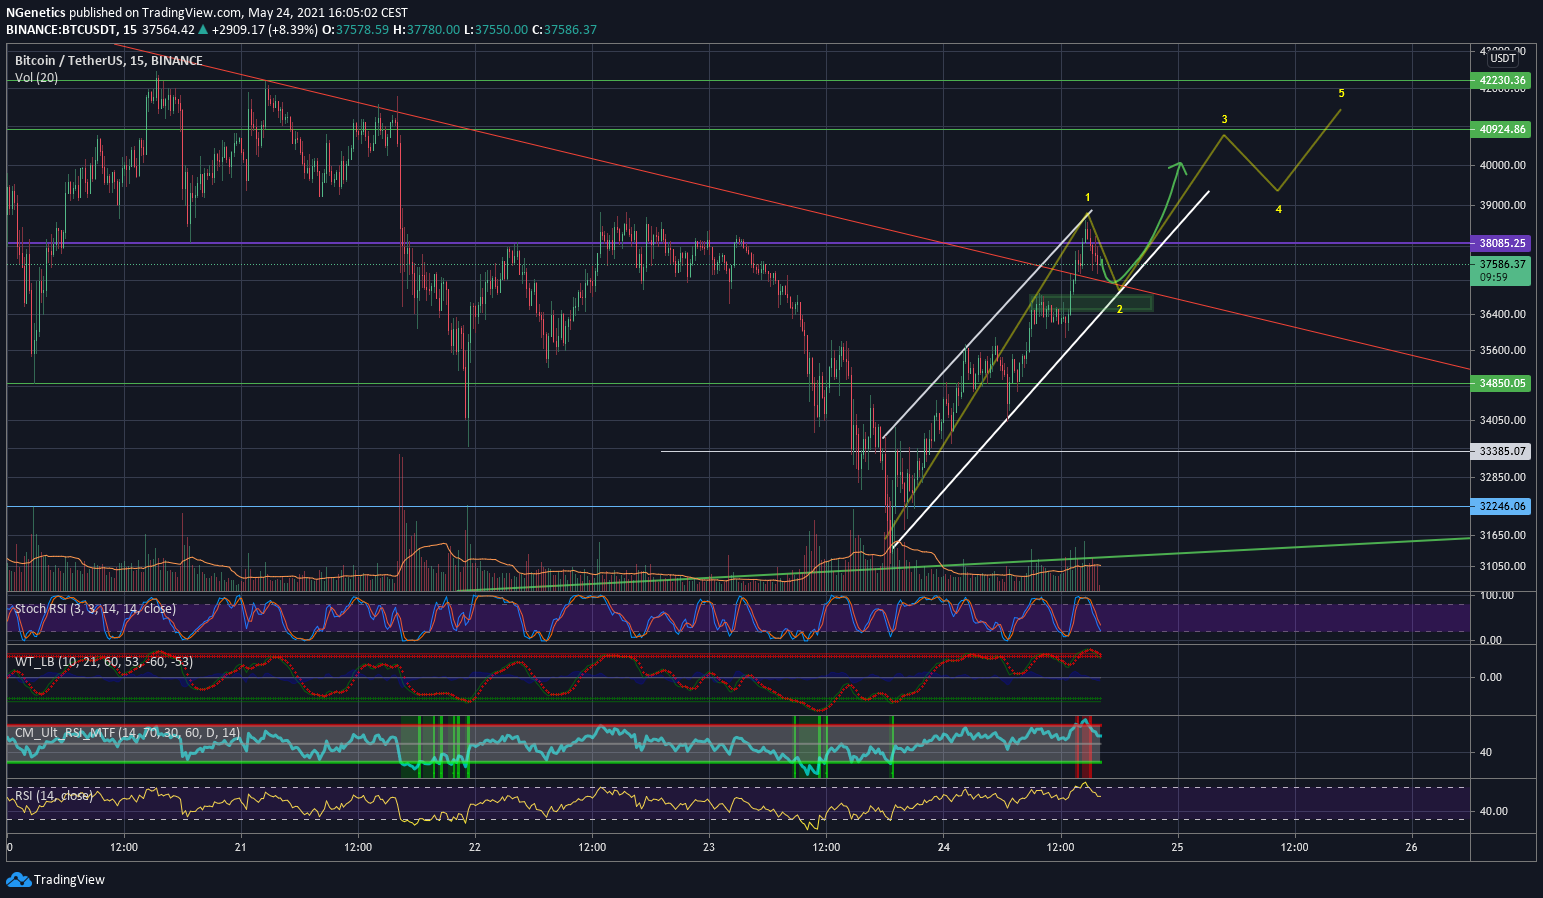Click the Vol (20) indicator label
This screenshot has height=898, width=1543.
36,78
